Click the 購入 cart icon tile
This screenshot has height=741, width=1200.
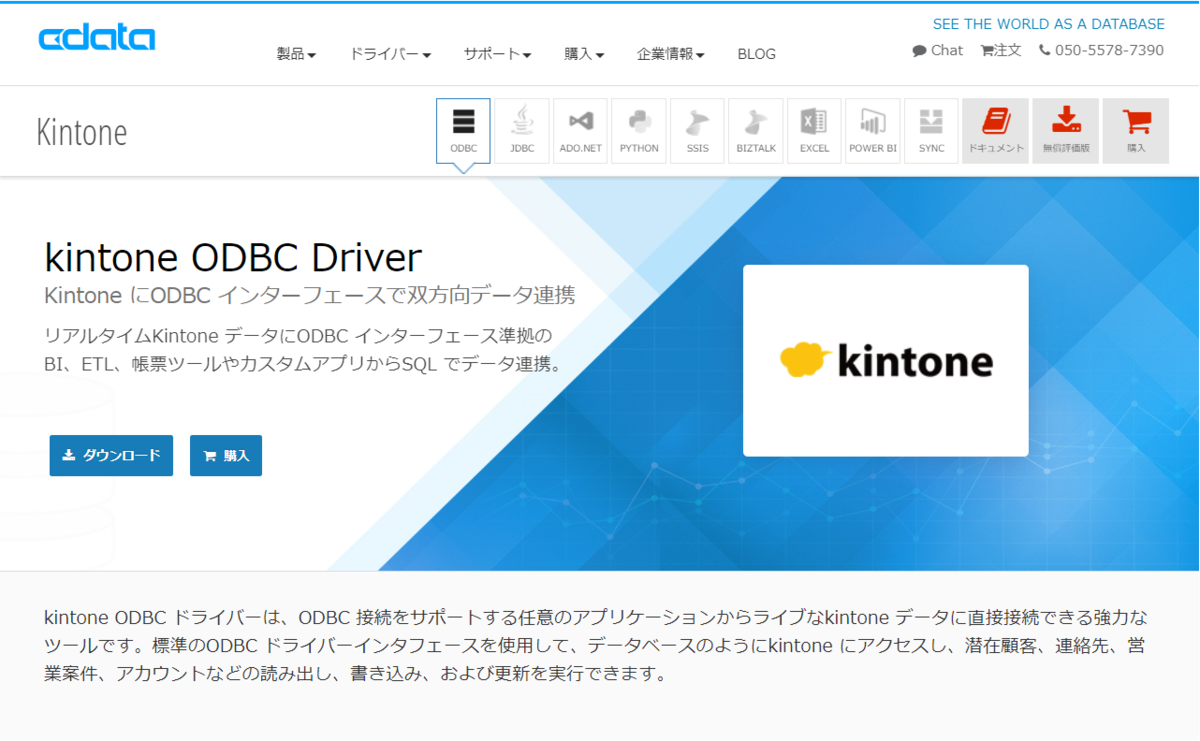click(x=1136, y=131)
